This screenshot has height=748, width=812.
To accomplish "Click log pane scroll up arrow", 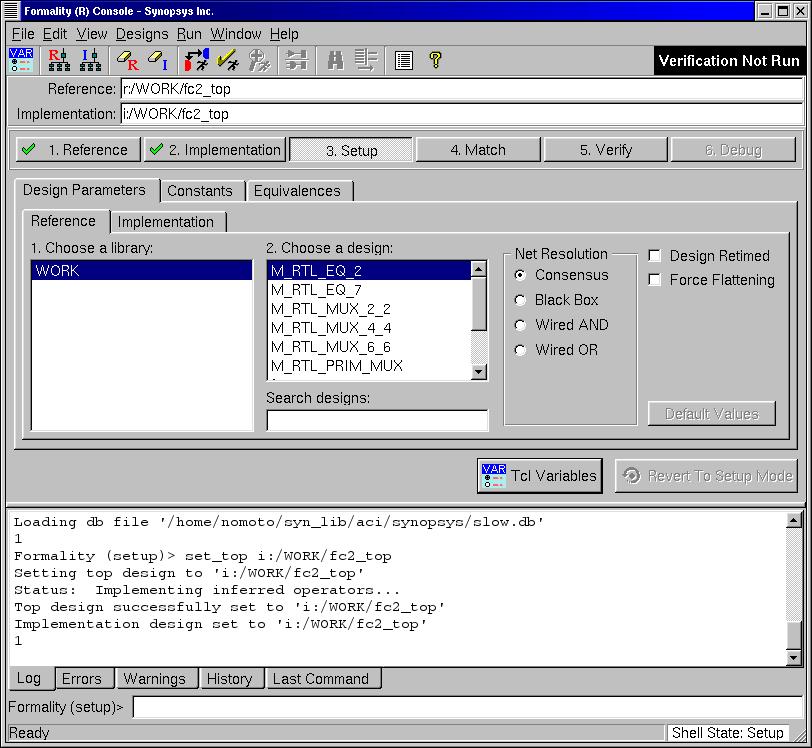I will [794, 520].
